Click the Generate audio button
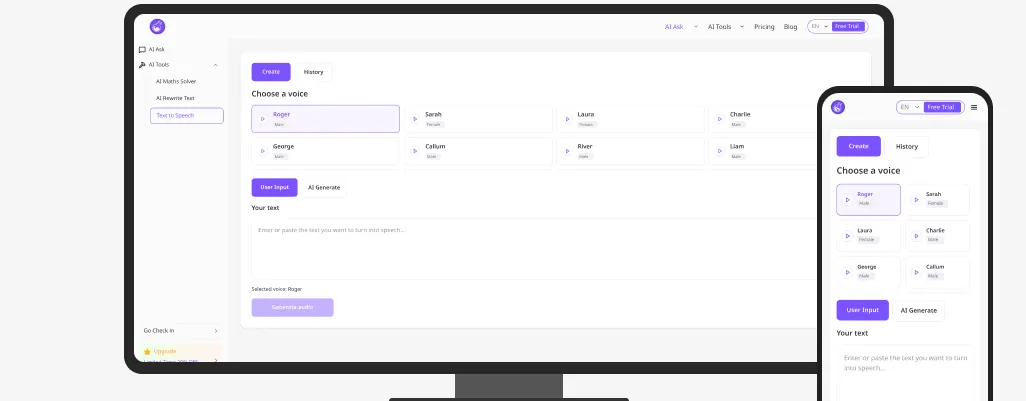 click(x=292, y=307)
